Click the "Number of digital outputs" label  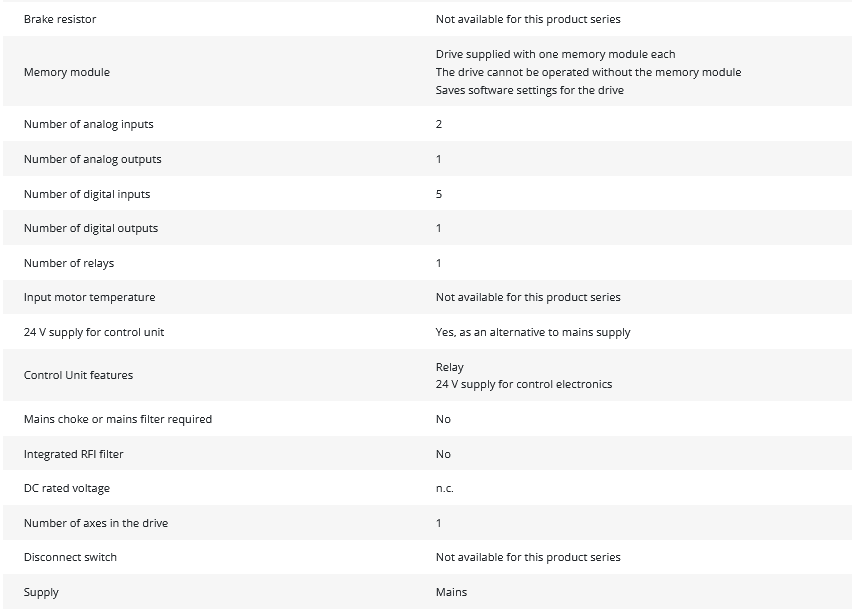pyautogui.click(x=91, y=228)
